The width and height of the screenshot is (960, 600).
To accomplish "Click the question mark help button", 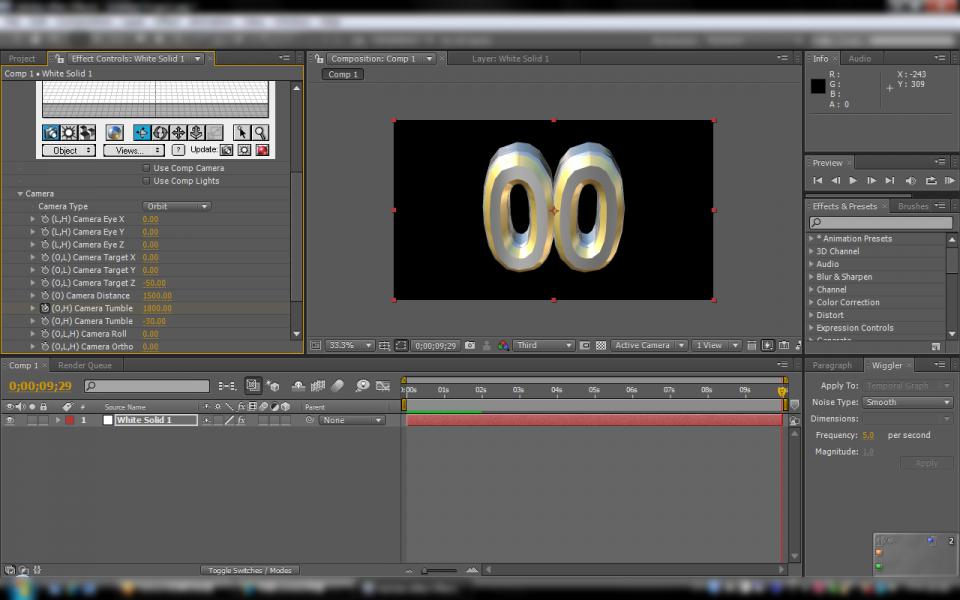I will pos(178,150).
